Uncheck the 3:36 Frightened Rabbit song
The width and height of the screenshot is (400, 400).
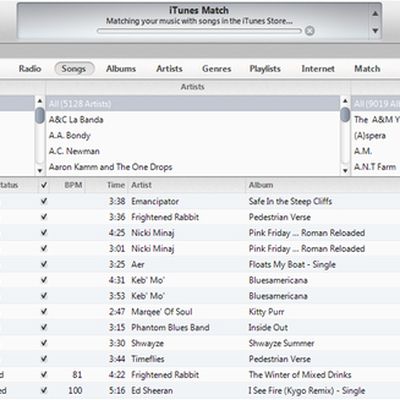coord(44,217)
